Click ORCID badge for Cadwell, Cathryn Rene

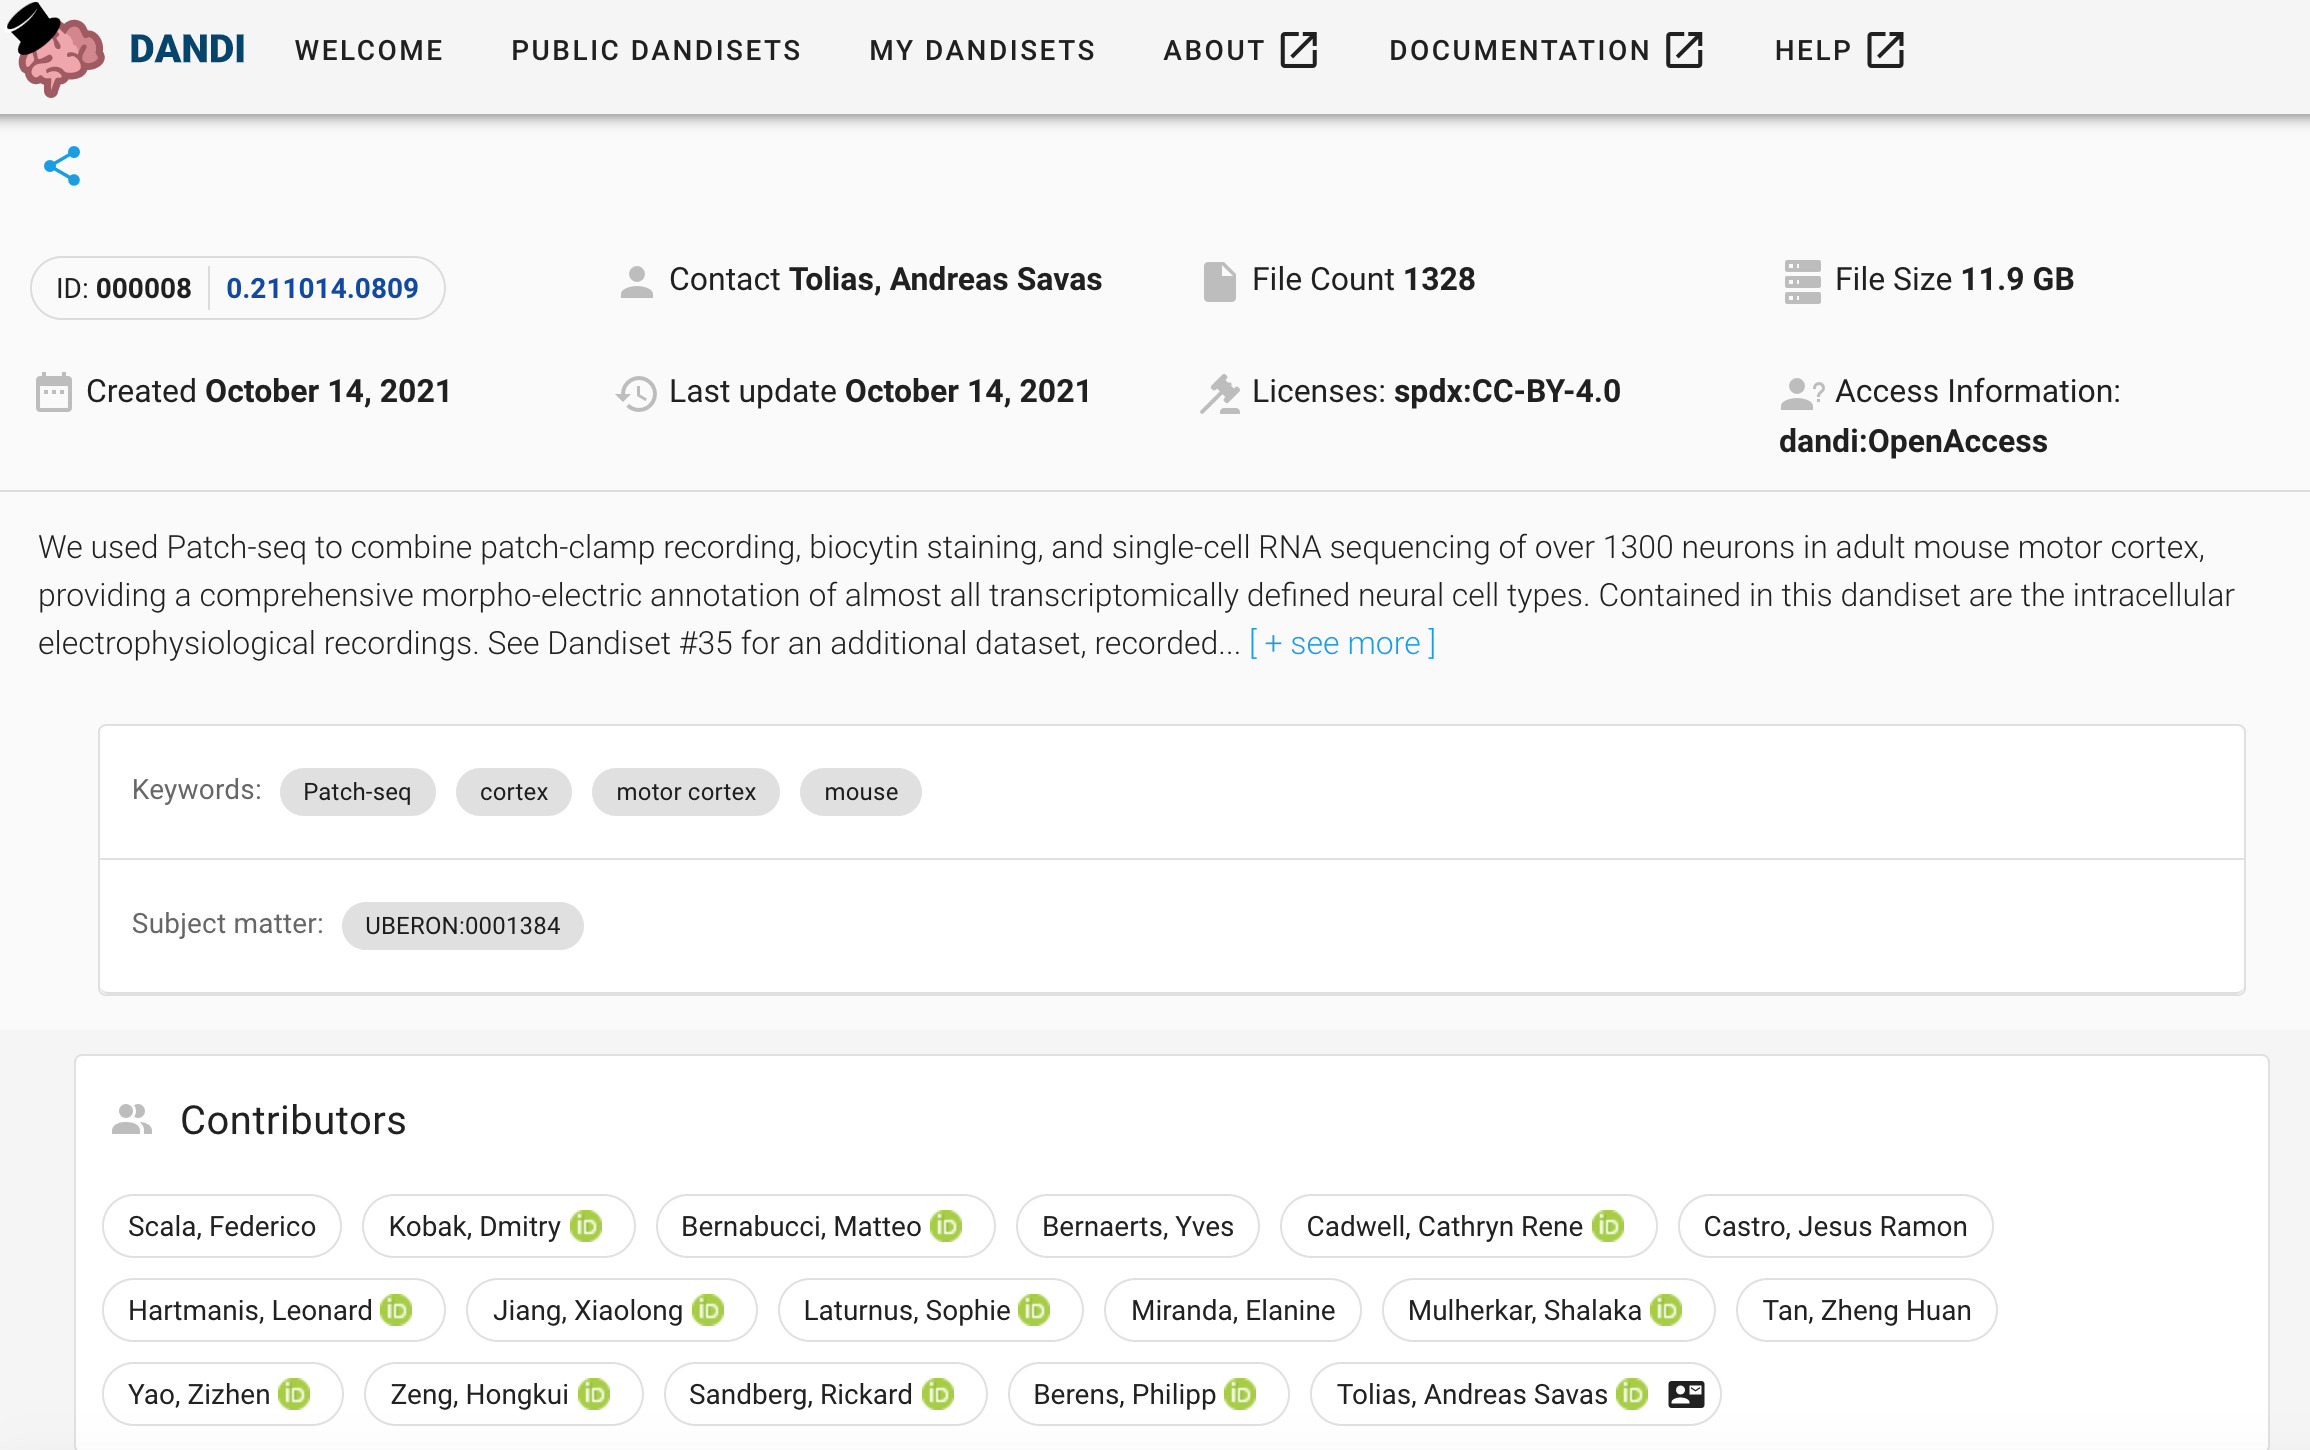tap(1608, 1226)
